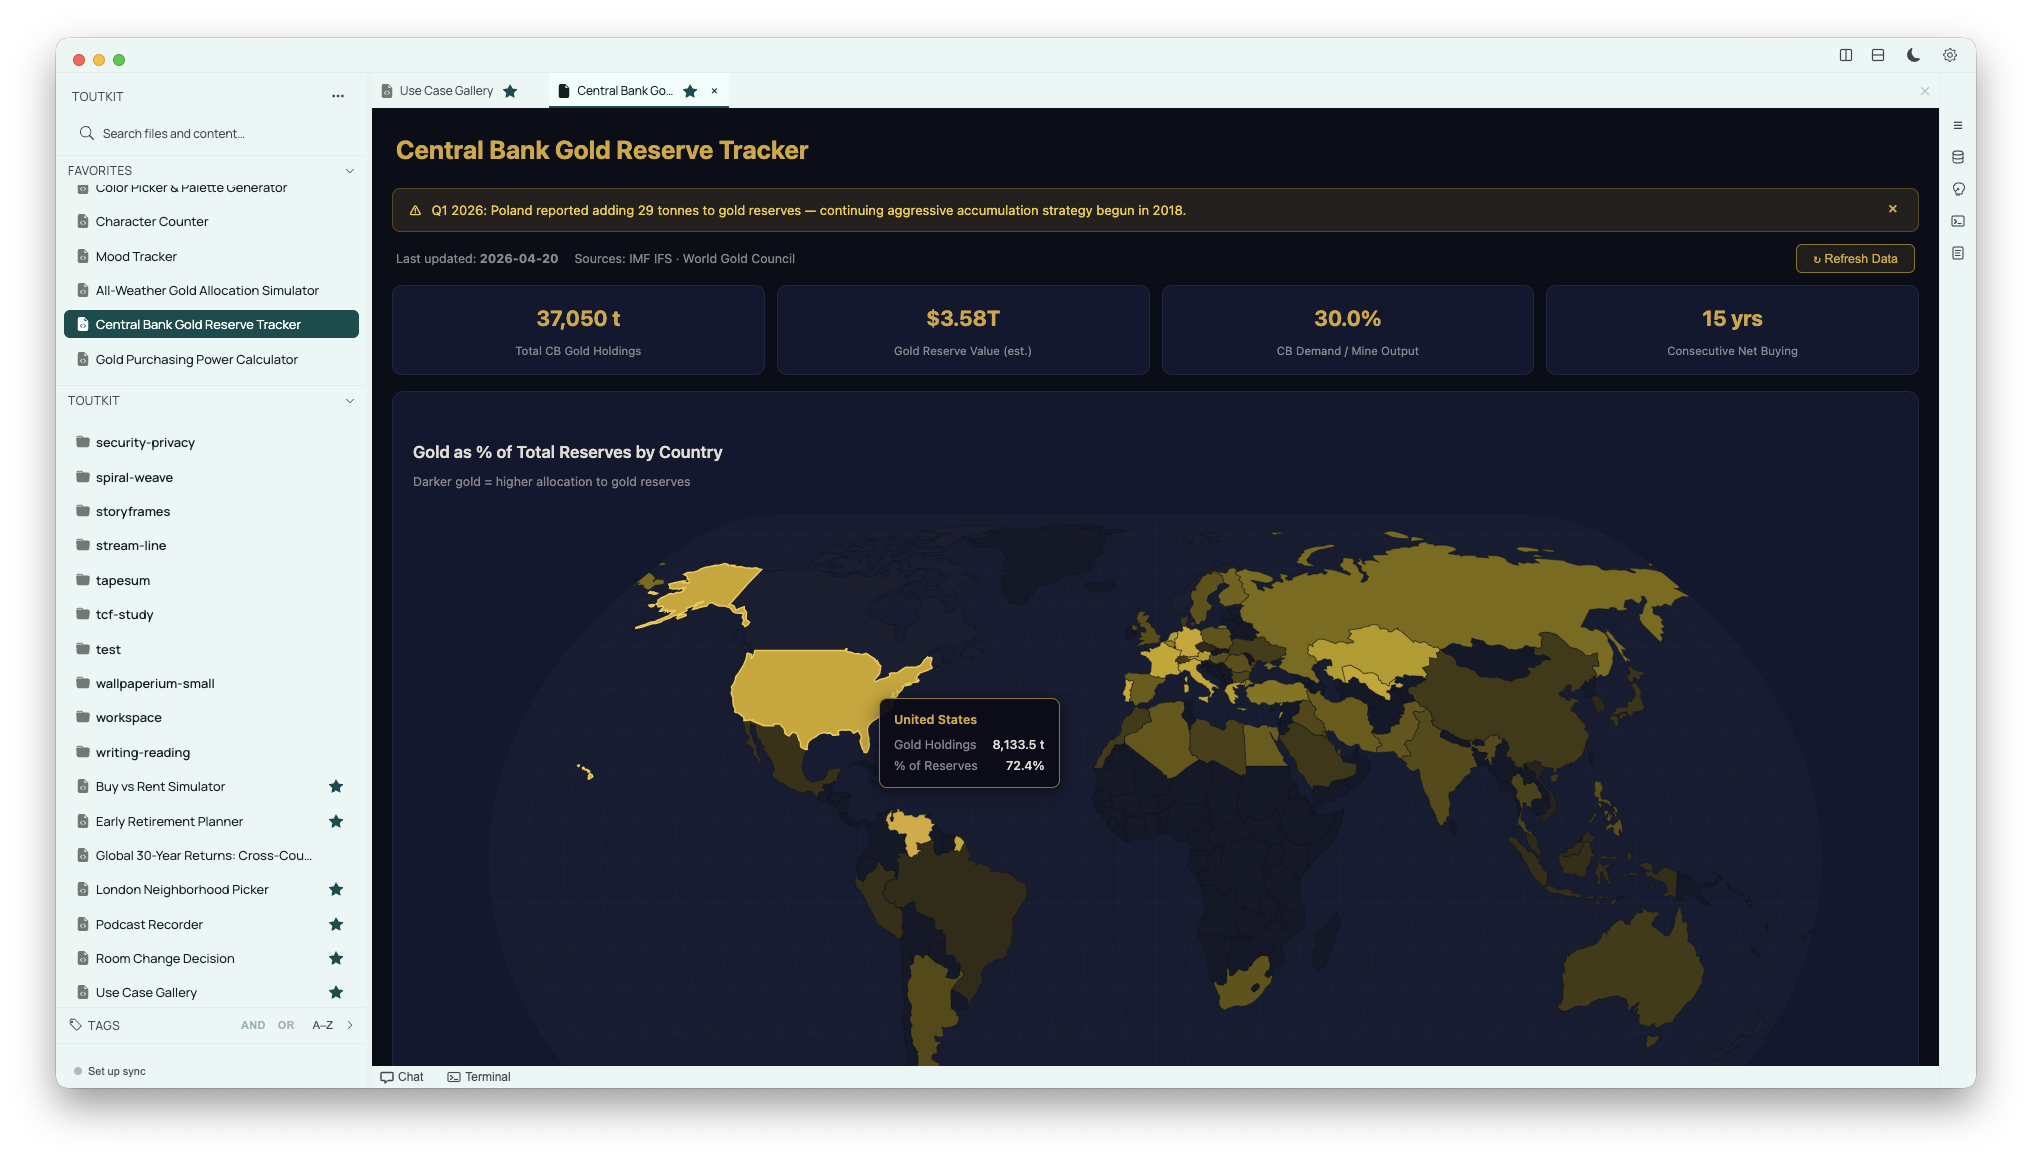This screenshot has width=2032, height=1162.
Task: Open Gold Purchasing Power Calculator
Action: pyautogui.click(x=211, y=360)
